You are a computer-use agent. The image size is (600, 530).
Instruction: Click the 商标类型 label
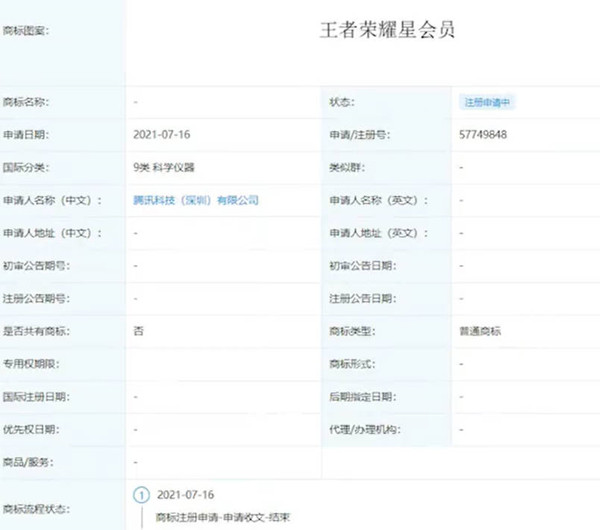352,331
